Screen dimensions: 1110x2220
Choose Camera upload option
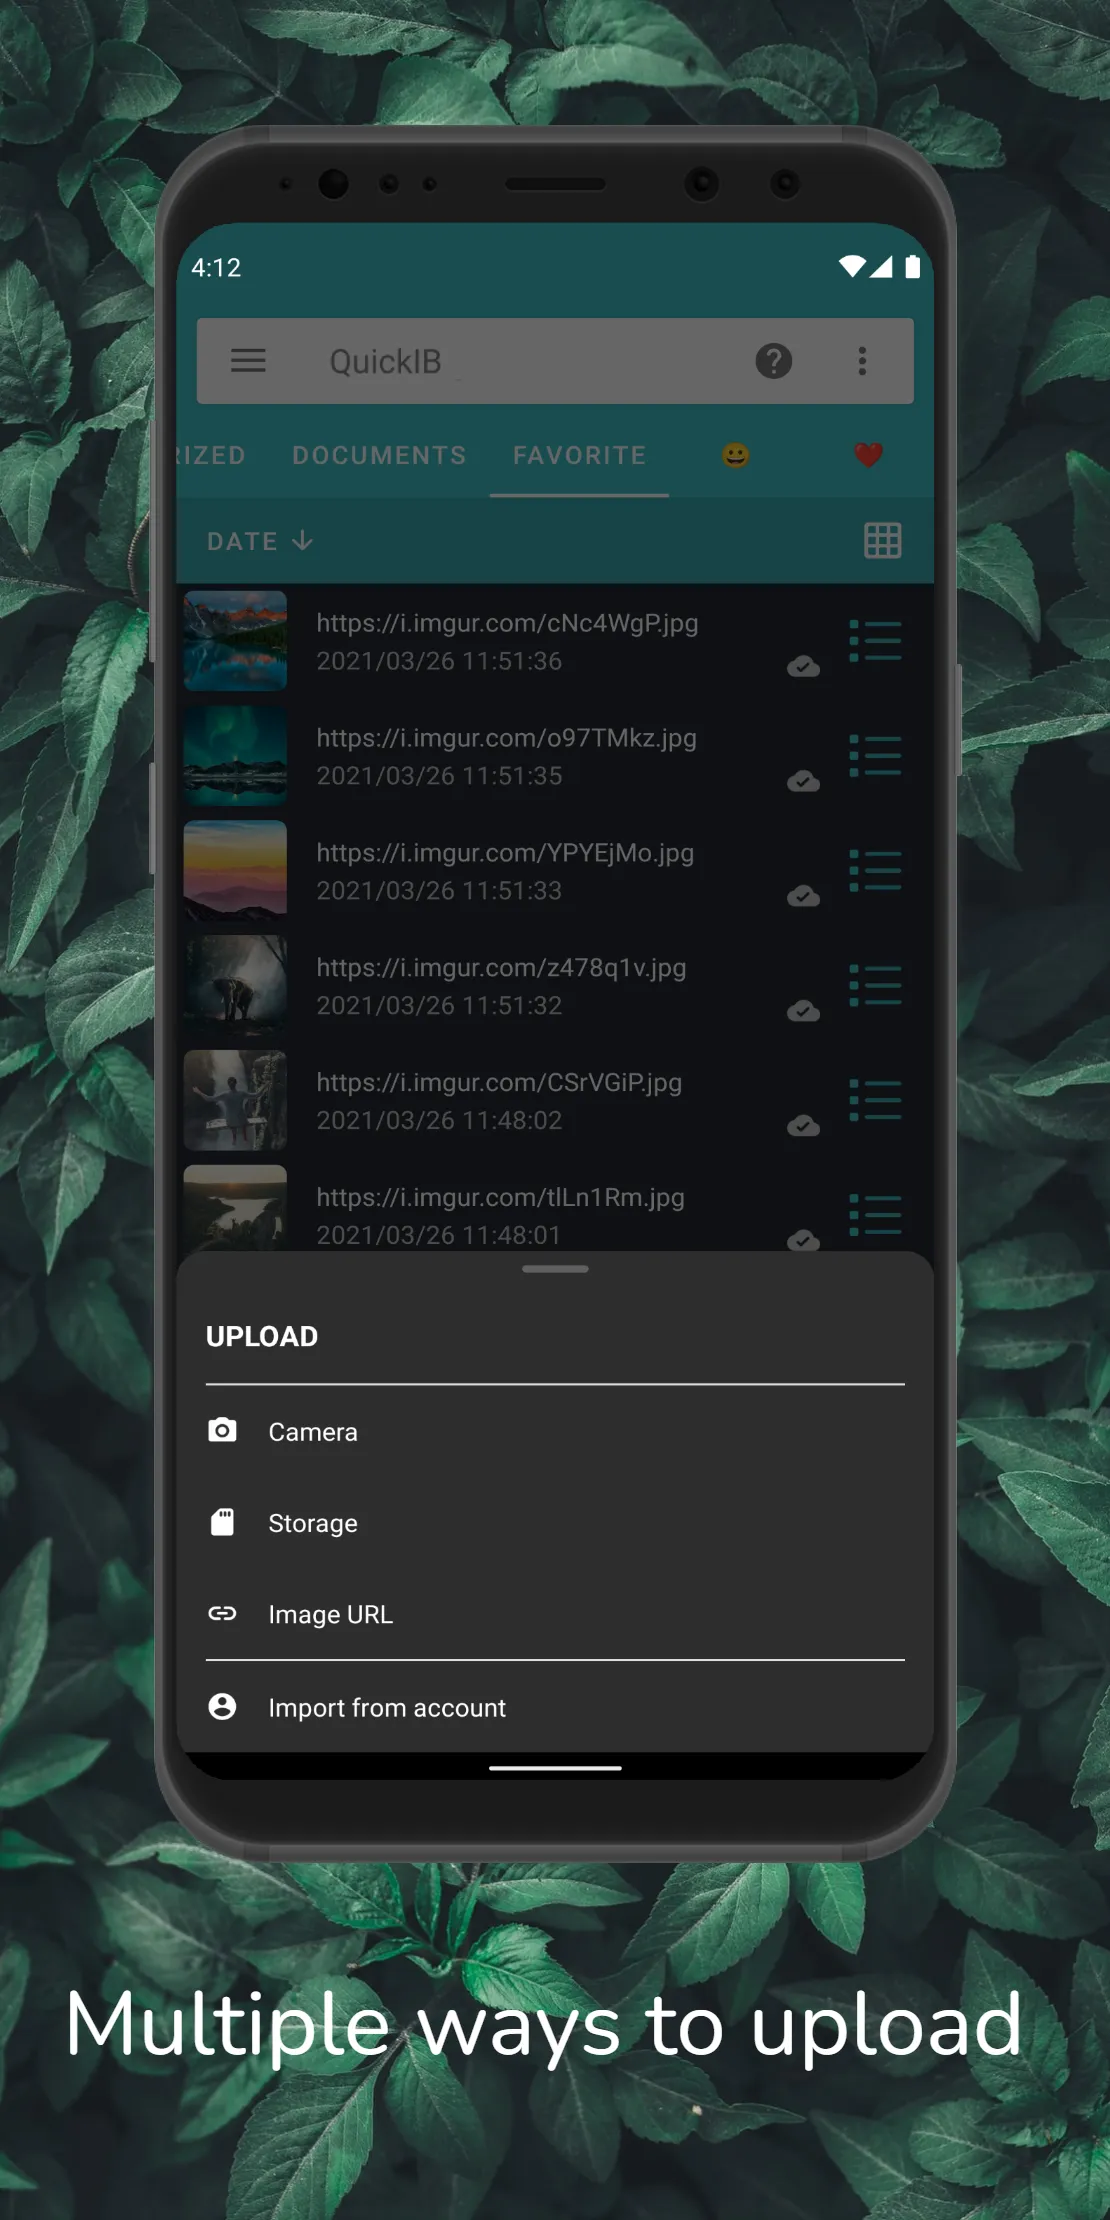[555, 1431]
